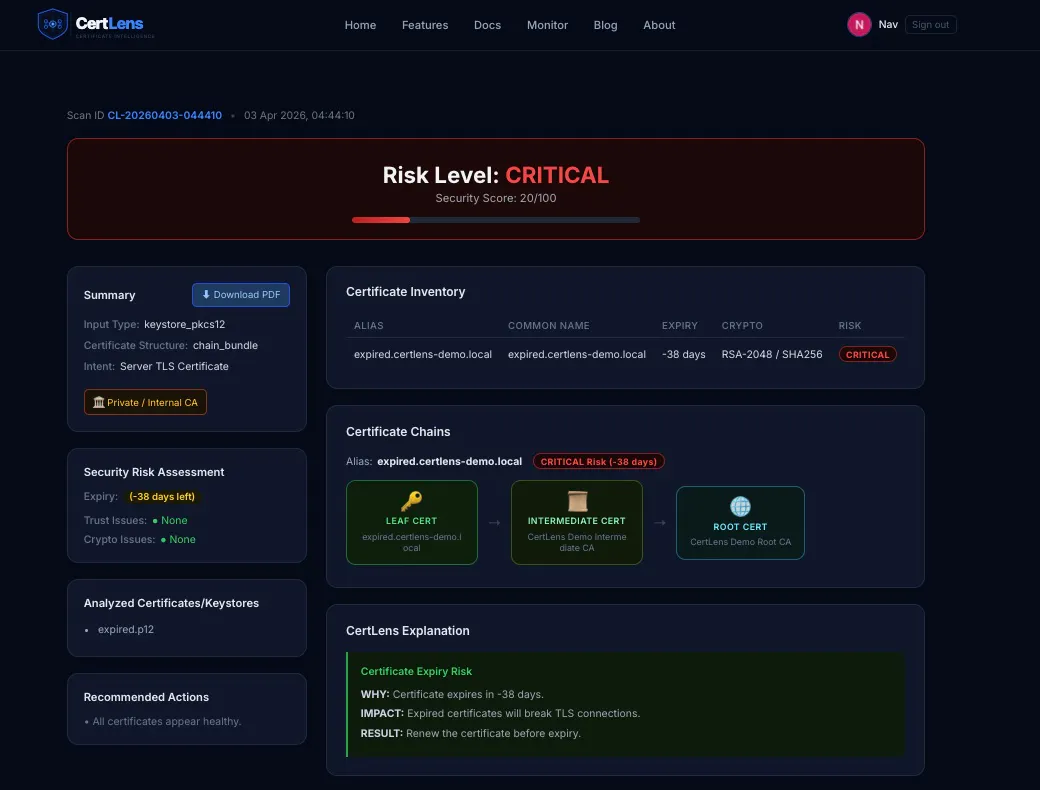Click the CertLens Explanation heading
The width and height of the screenshot is (1040, 790).
click(x=407, y=631)
